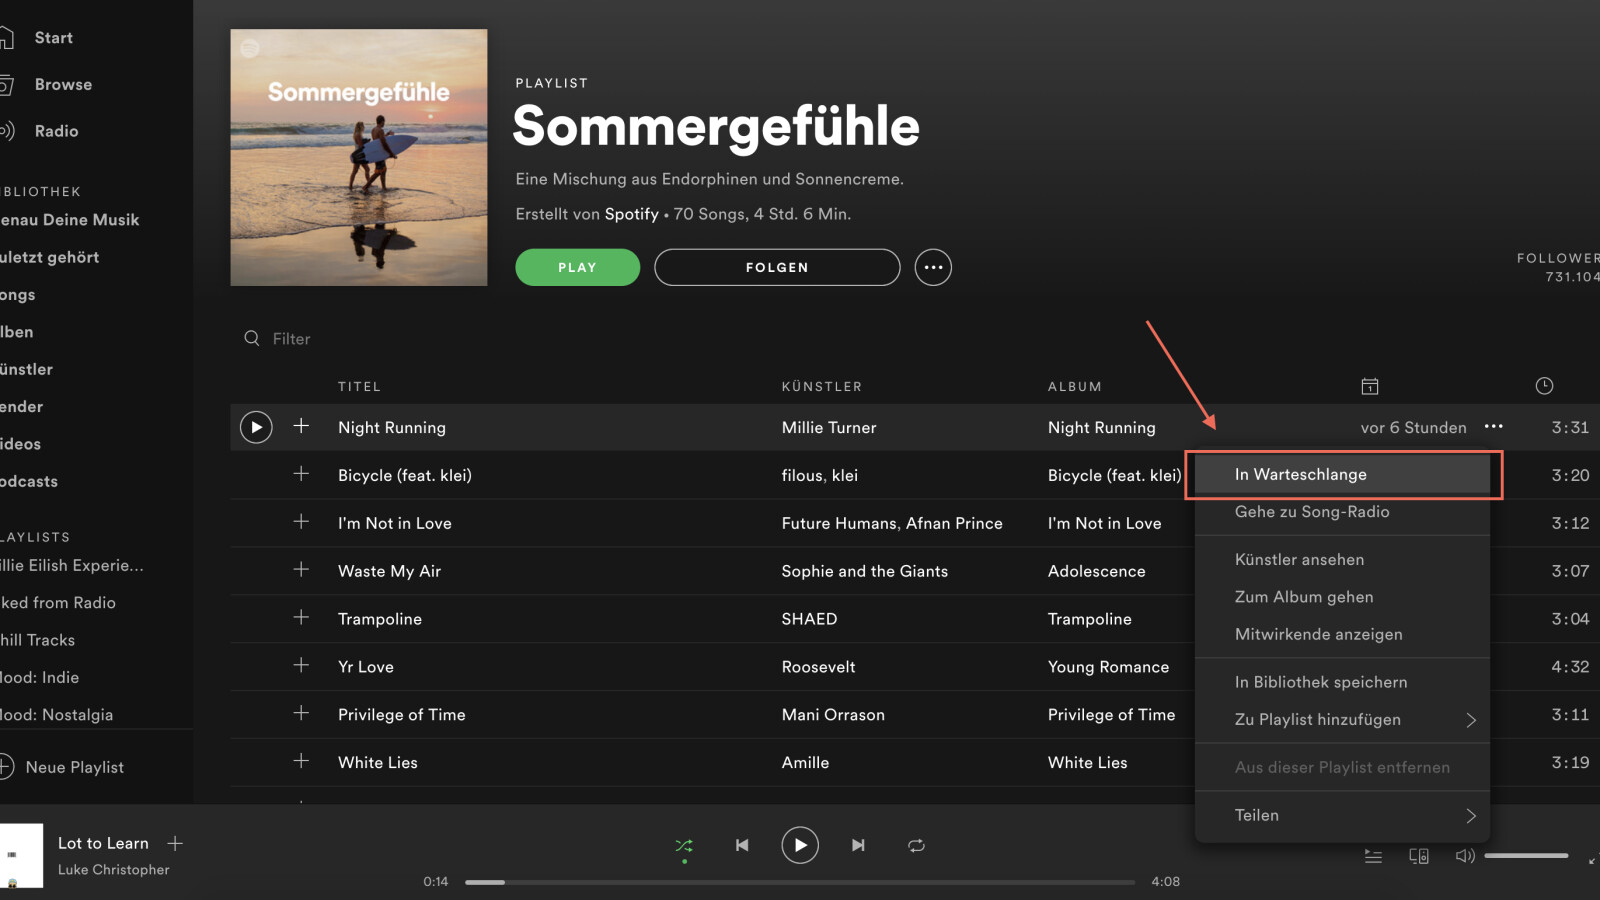Add Bicycle (feat. klei) with plus icon
The image size is (1600, 900).
click(x=301, y=474)
